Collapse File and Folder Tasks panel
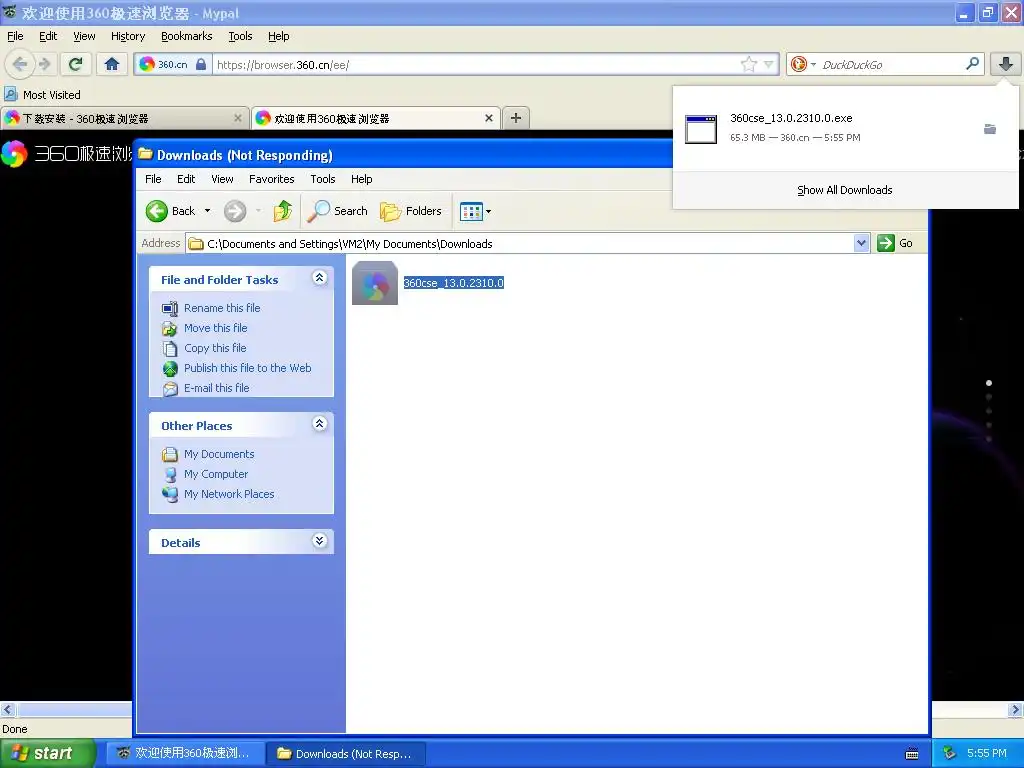1024x768 pixels. (319, 278)
